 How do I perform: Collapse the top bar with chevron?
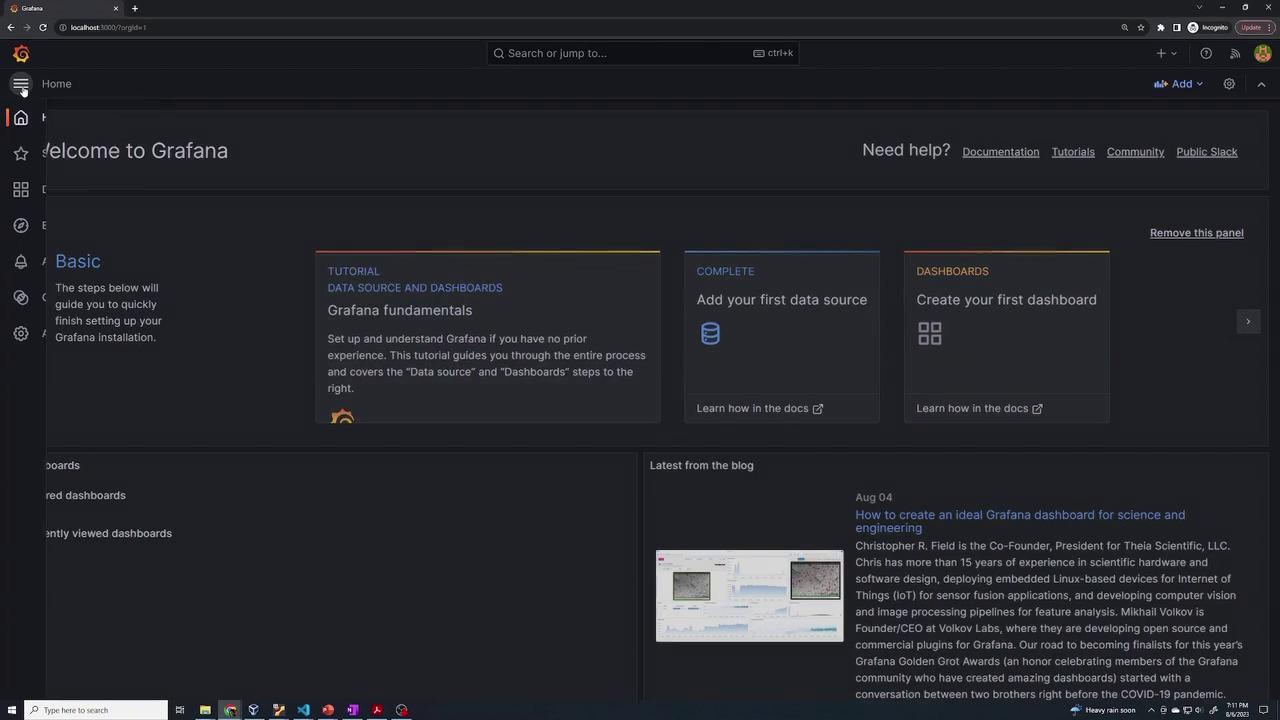pos(1261,84)
